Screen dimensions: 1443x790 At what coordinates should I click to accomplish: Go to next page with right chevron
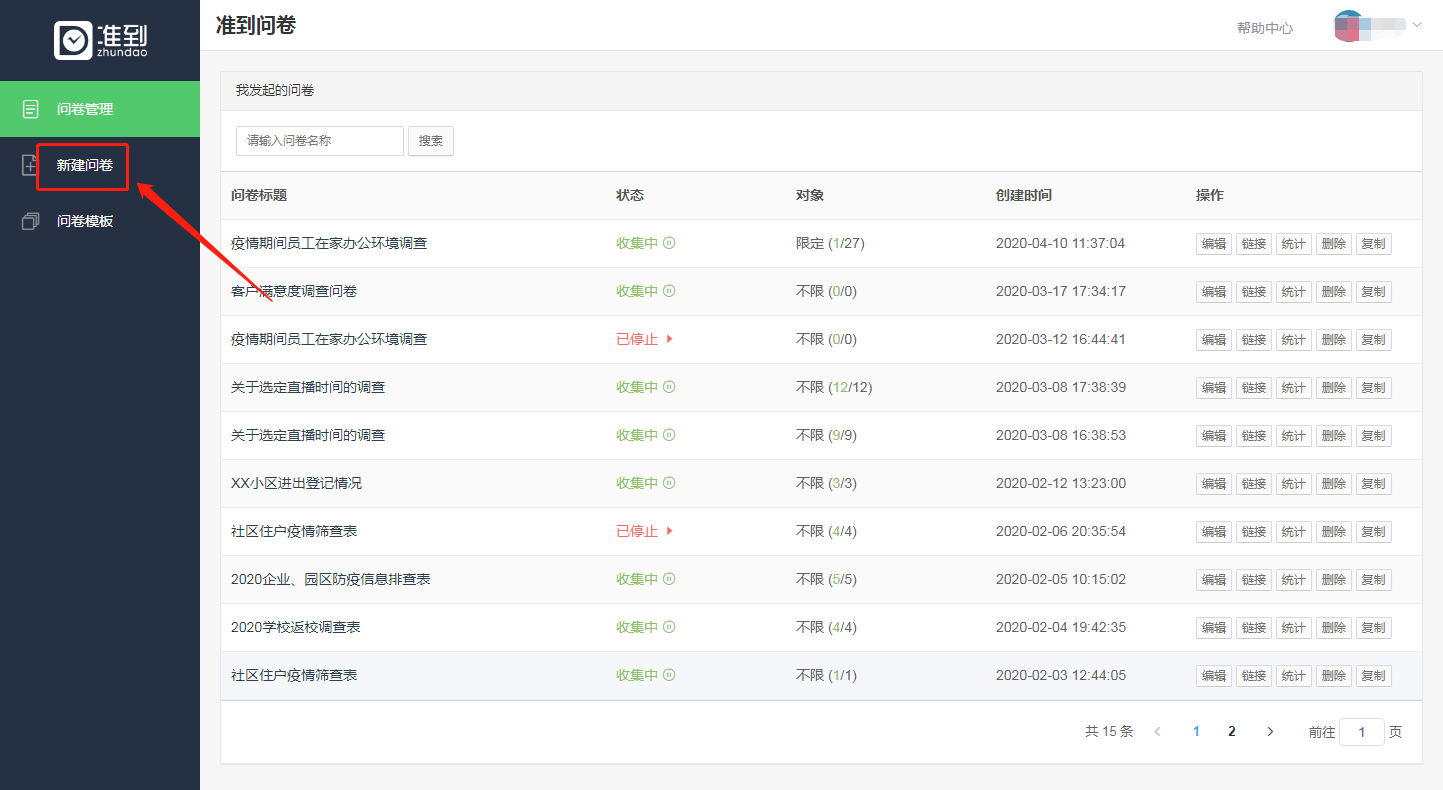coord(1270,732)
